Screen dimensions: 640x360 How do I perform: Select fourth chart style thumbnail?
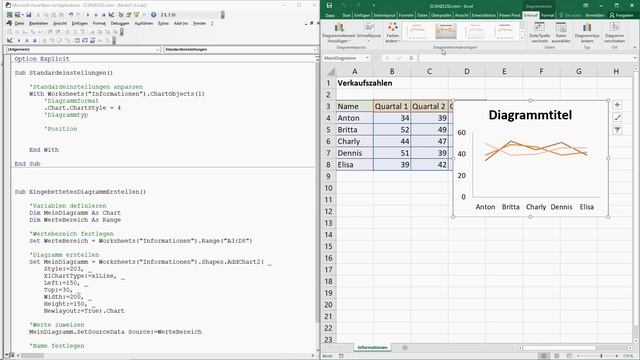505,31
